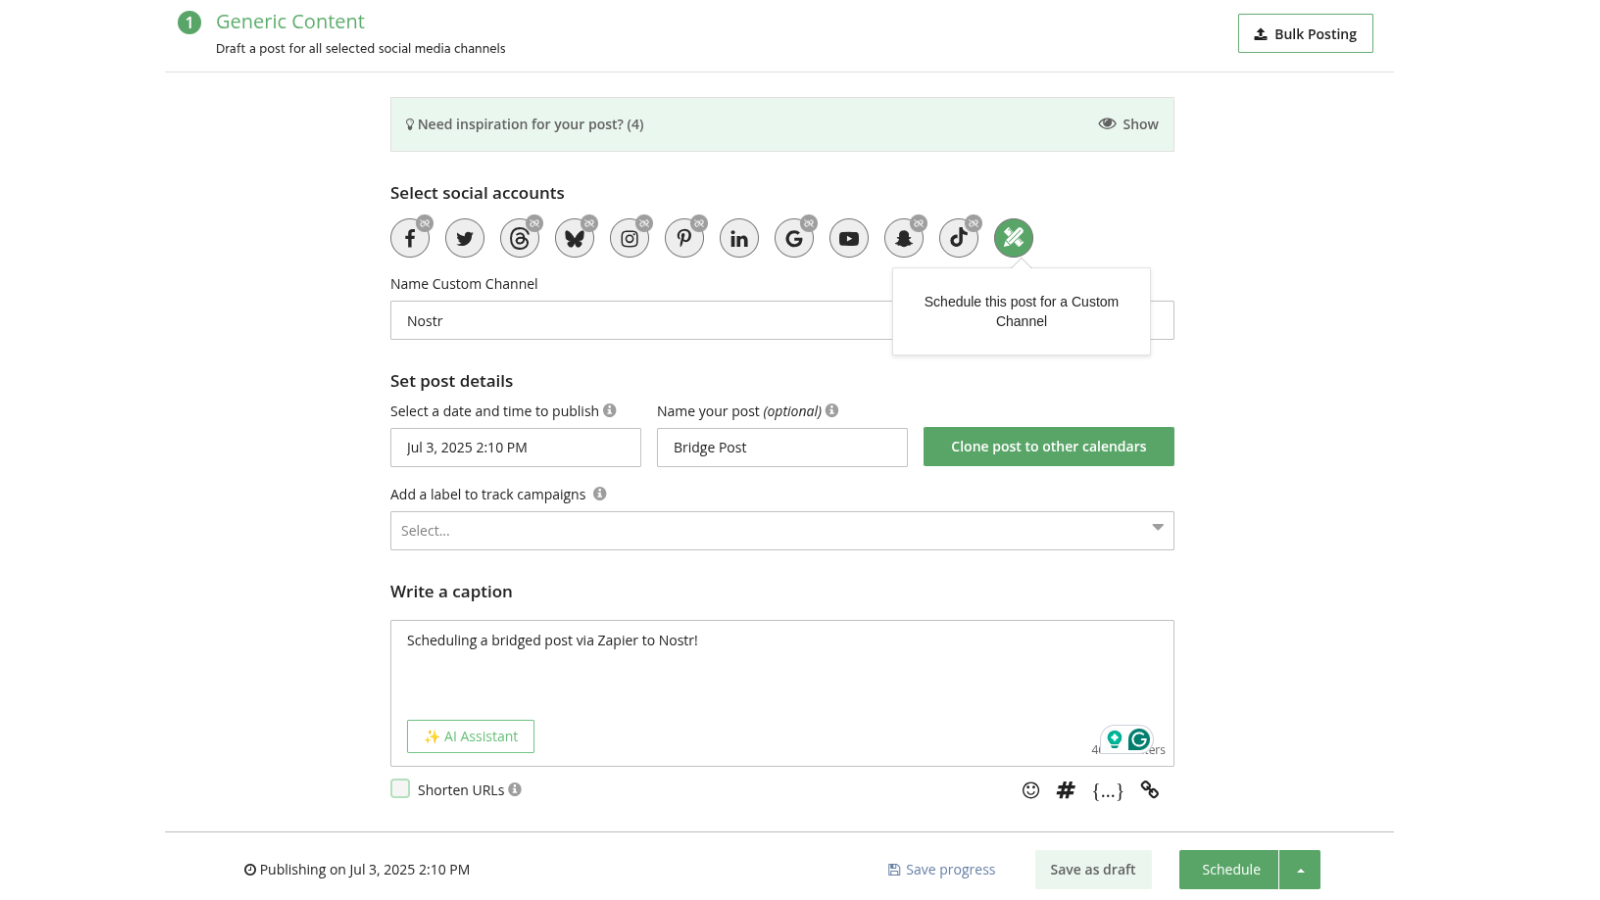Click the Name your post field
The height and width of the screenshot is (900, 1600).
[x=781, y=448]
